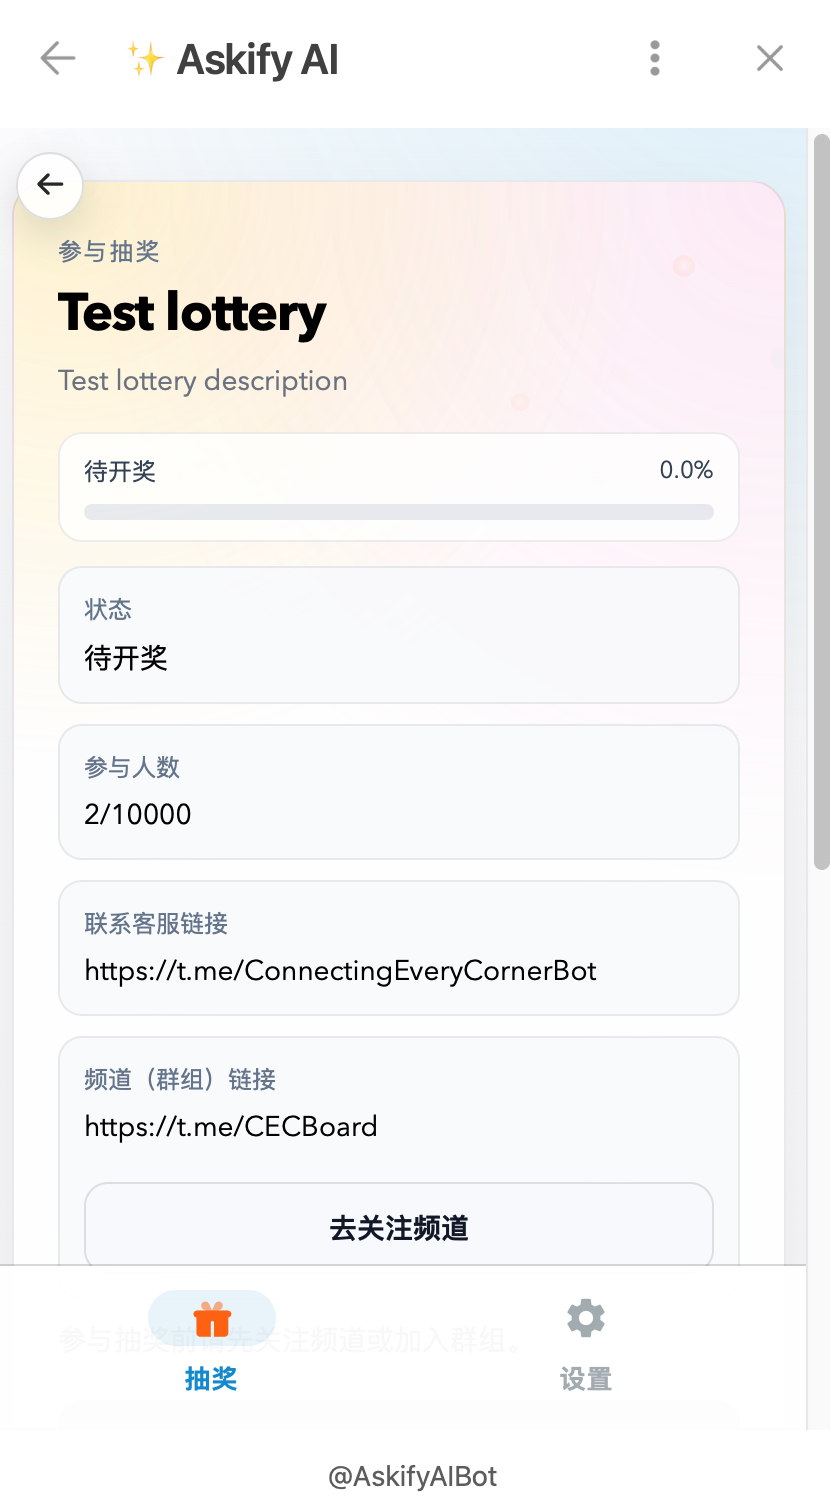Open the three-dot more options menu
This screenshot has height=1504, width=830.
[655, 59]
